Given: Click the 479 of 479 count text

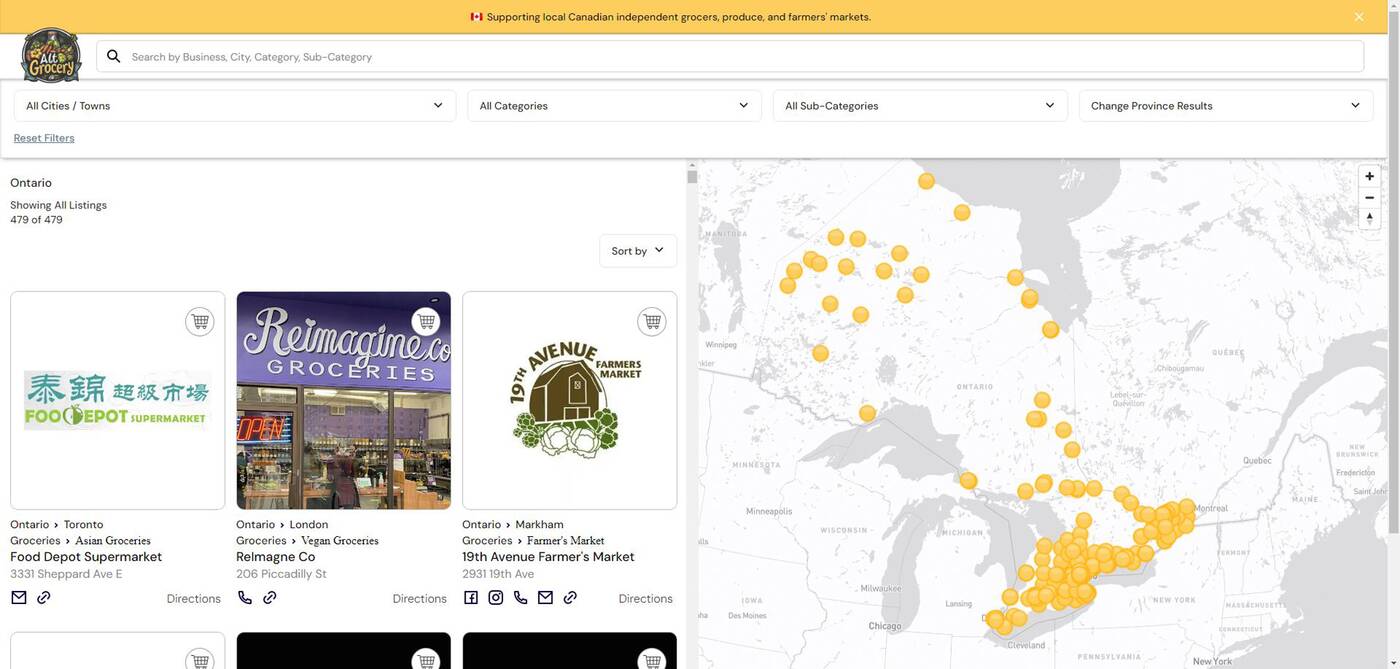Looking at the screenshot, I should coord(36,220).
